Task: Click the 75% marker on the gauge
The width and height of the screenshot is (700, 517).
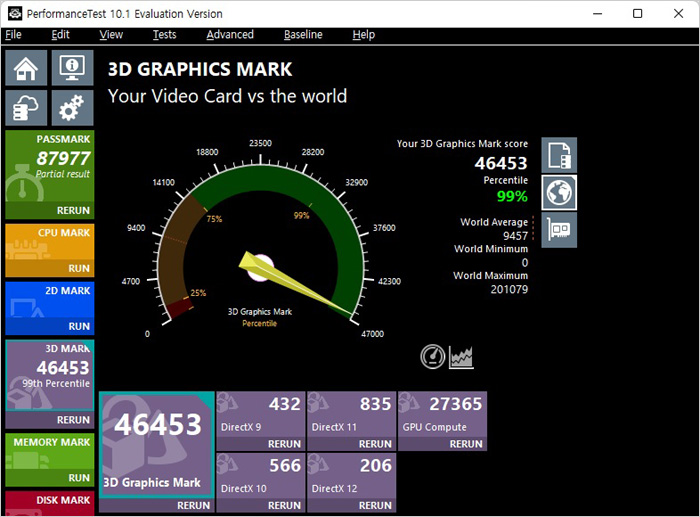Action: [x=214, y=219]
